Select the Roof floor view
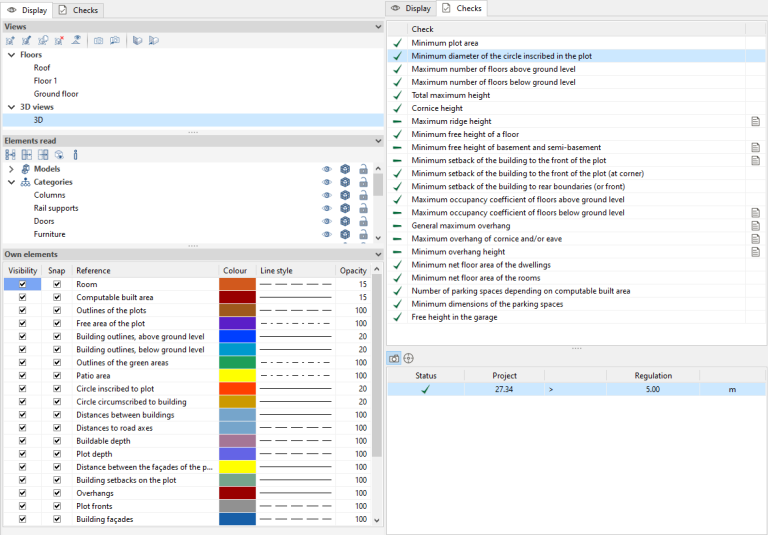Screen dimensions: 768x535 coord(42,68)
